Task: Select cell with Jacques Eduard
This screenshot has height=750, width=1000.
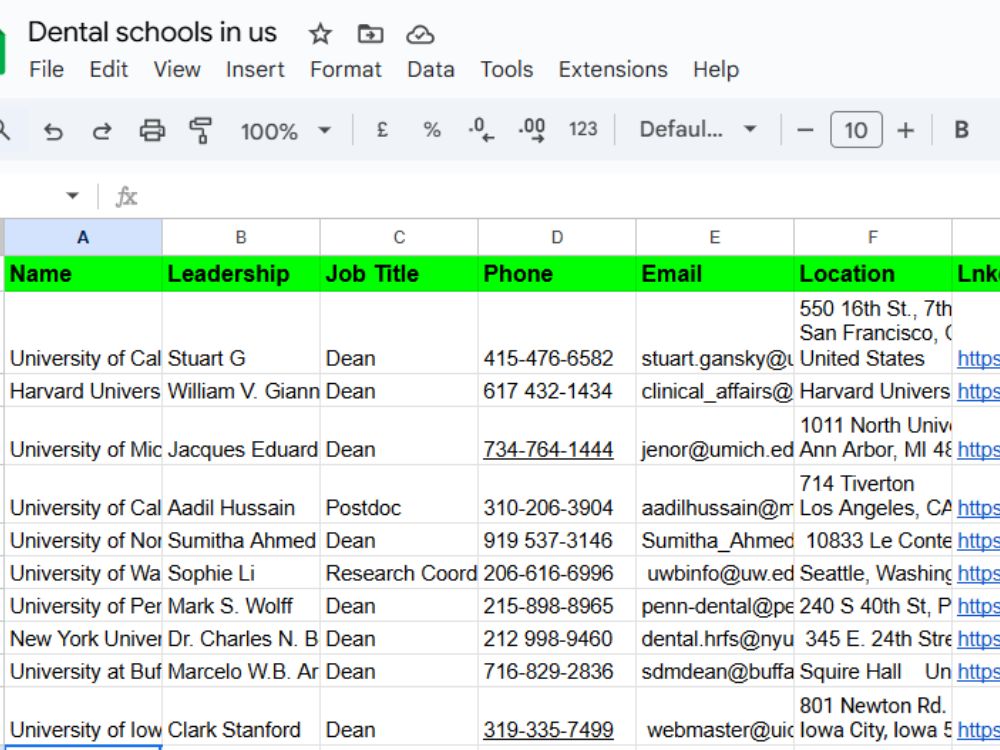Action: pyautogui.click(x=241, y=436)
